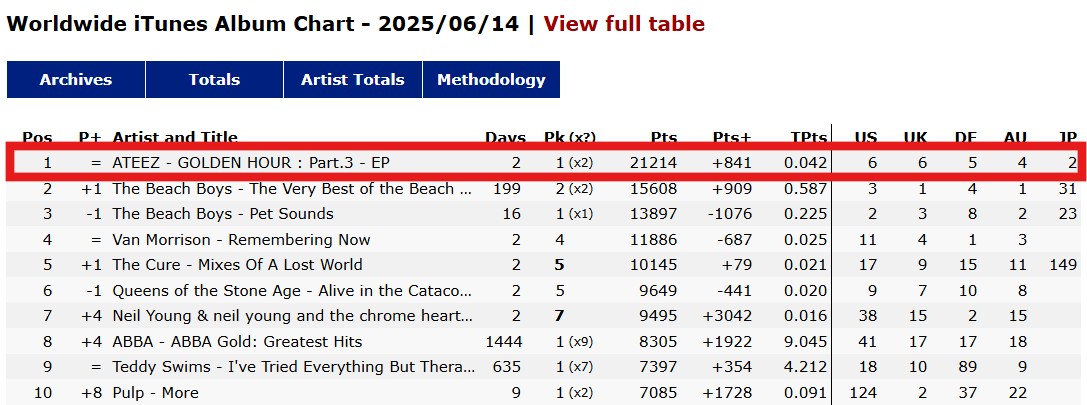
Task: Select Van Morrison Remembering Now entry
Action: pyautogui.click(x=241, y=240)
